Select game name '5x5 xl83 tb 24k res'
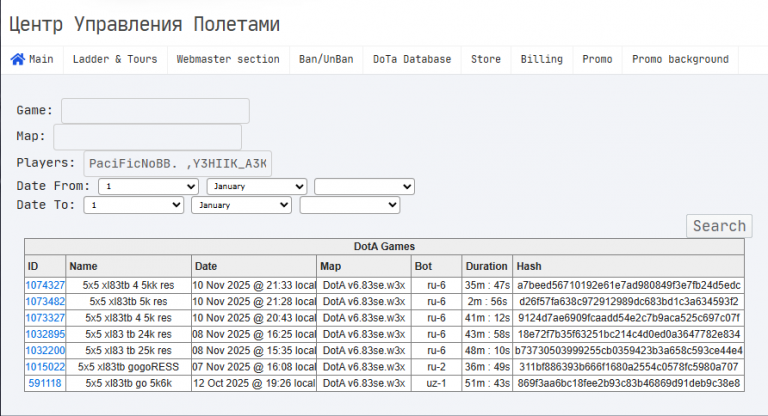The image size is (768, 416). 128,334
